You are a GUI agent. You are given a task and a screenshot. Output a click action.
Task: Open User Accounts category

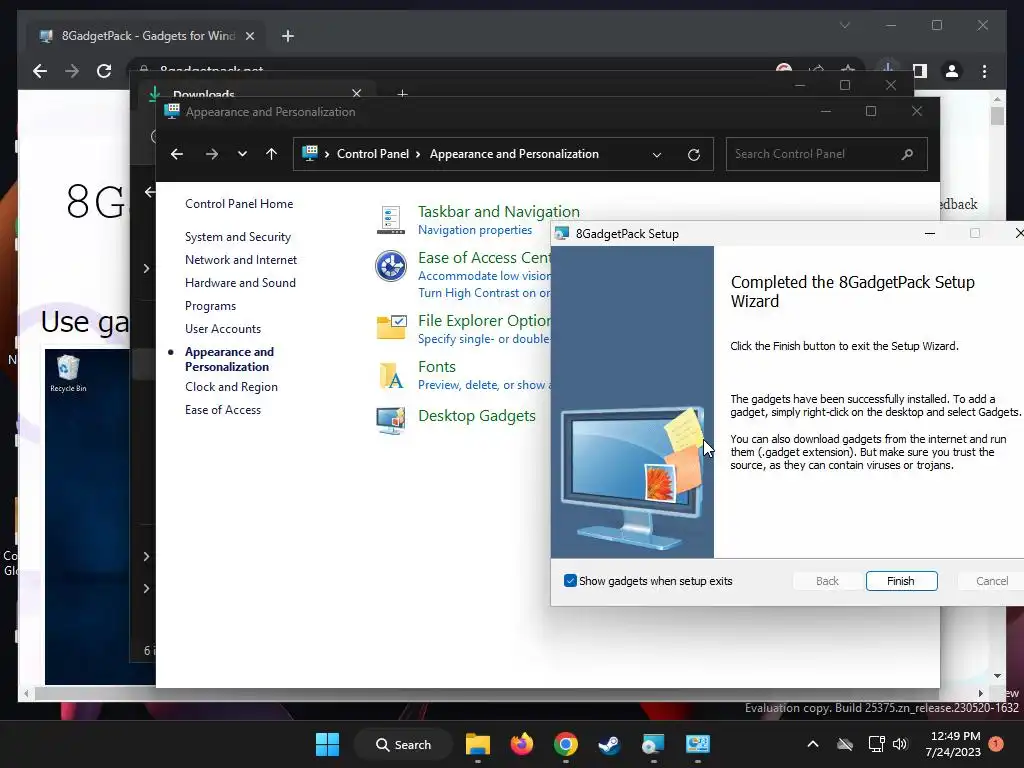(223, 328)
